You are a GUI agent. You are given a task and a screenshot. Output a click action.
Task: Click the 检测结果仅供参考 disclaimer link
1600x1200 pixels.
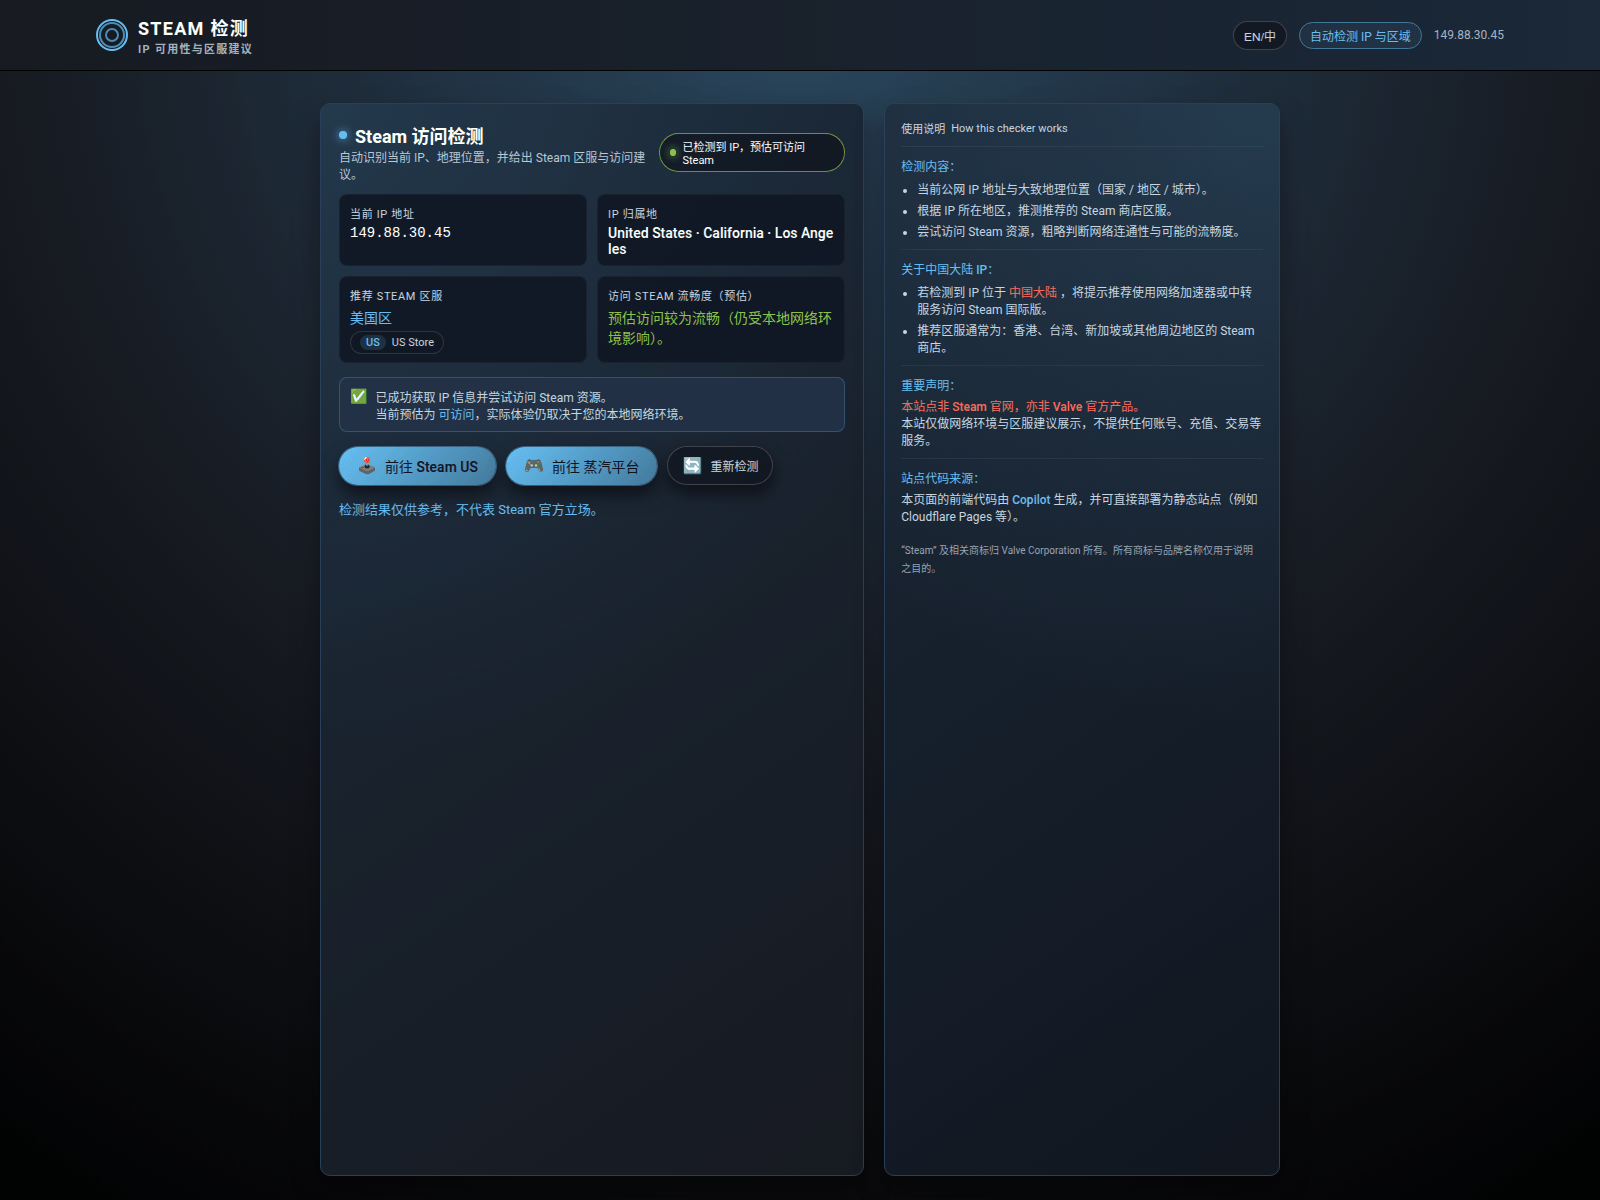pos(469,509)
